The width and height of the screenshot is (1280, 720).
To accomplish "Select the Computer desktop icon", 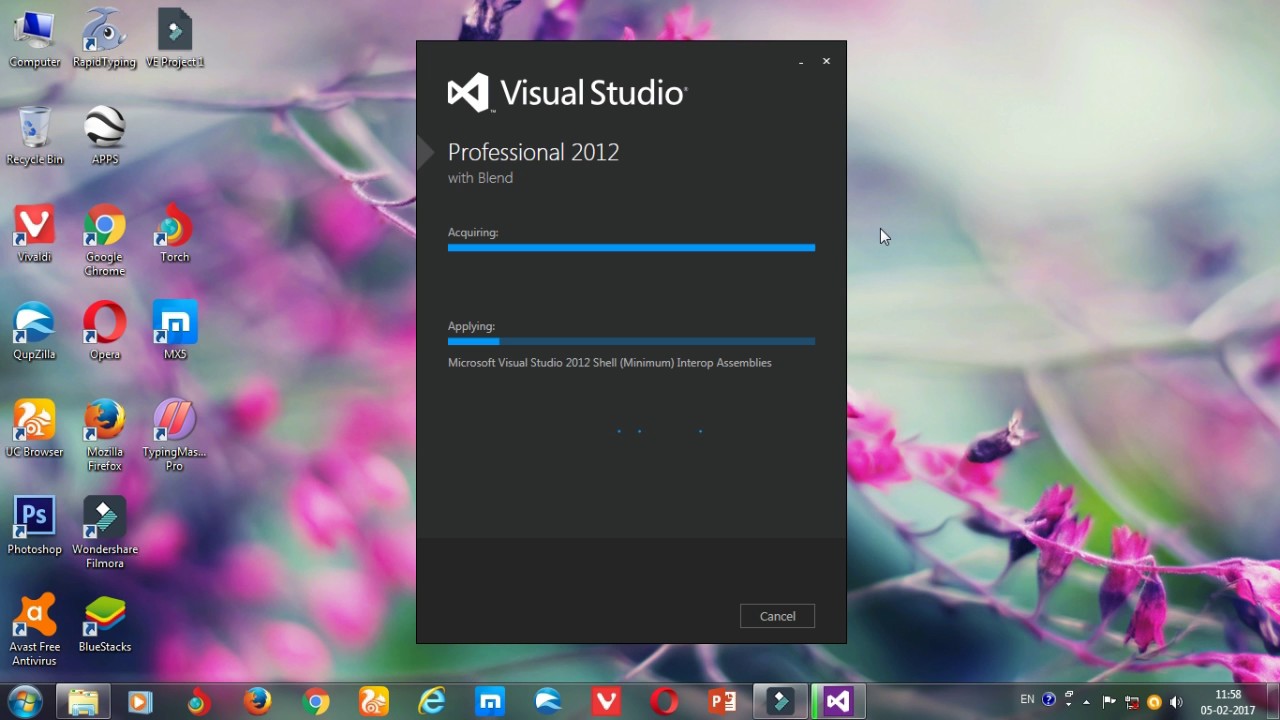I will 35,40.
